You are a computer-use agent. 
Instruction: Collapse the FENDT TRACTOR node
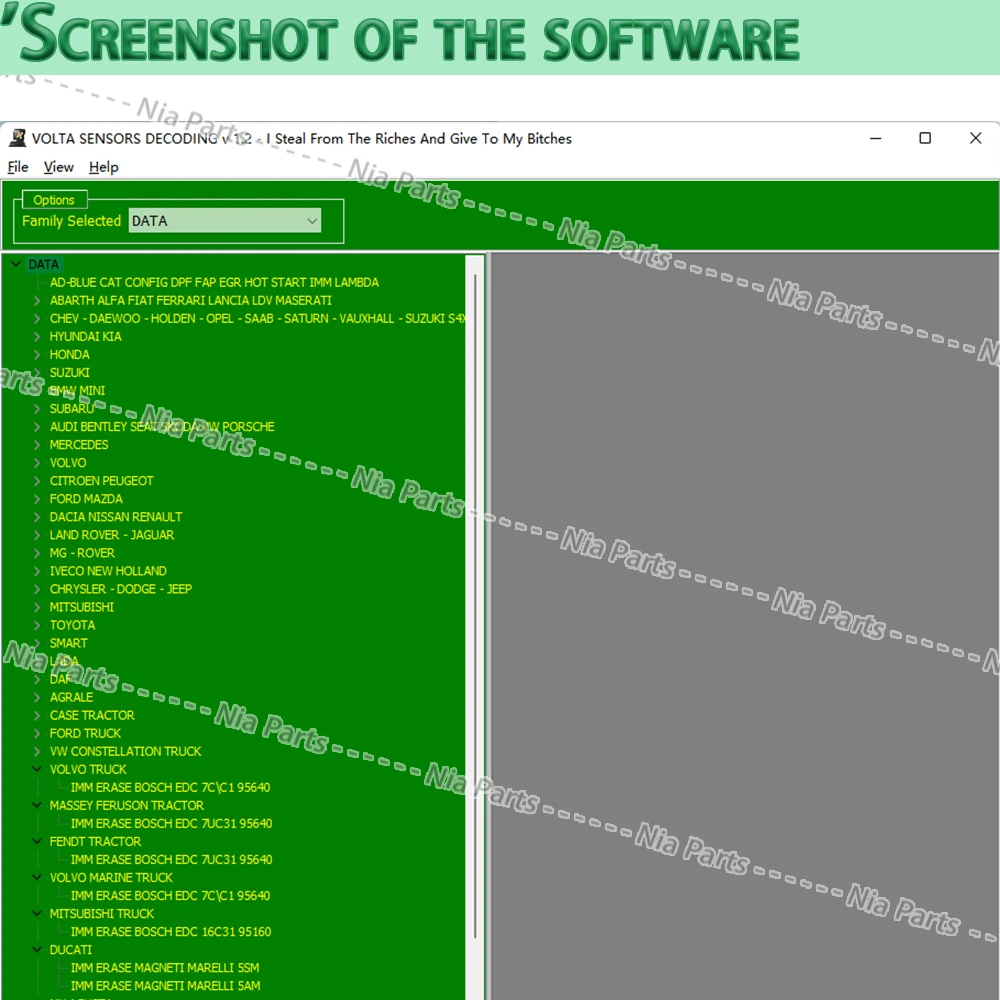point(37,841)
